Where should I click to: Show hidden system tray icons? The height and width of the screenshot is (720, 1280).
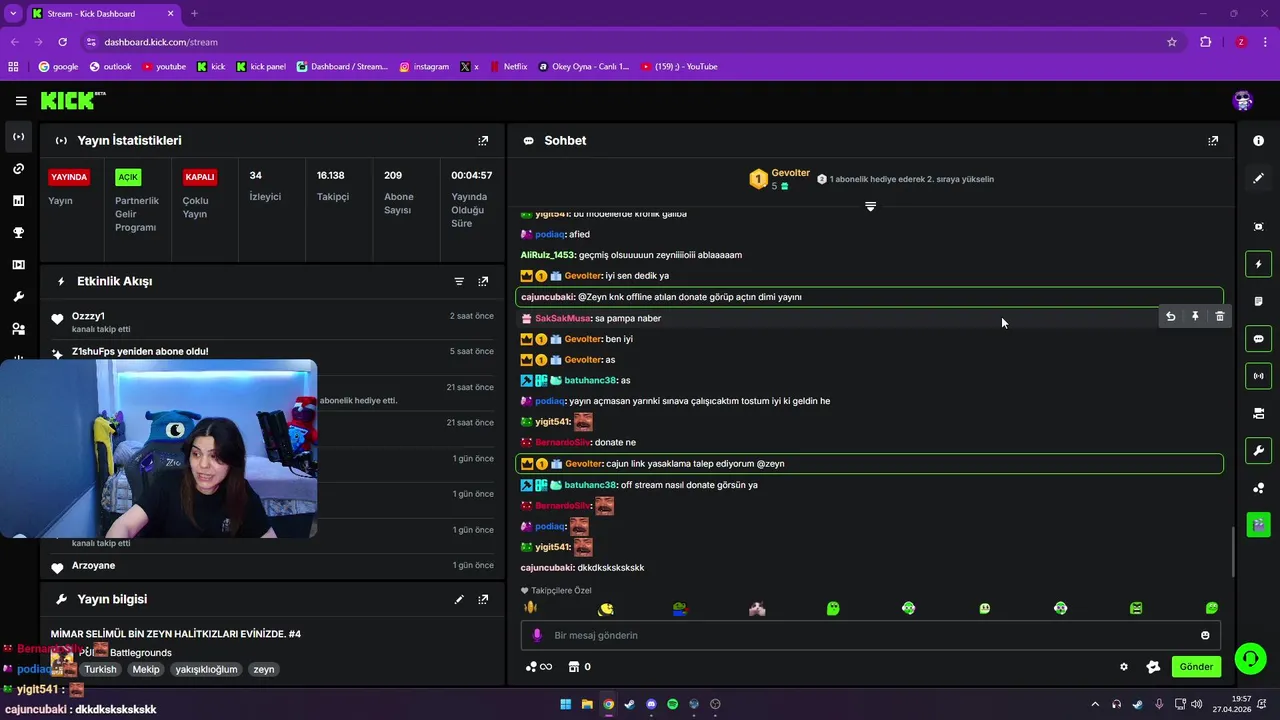(x=1095, y=704)
